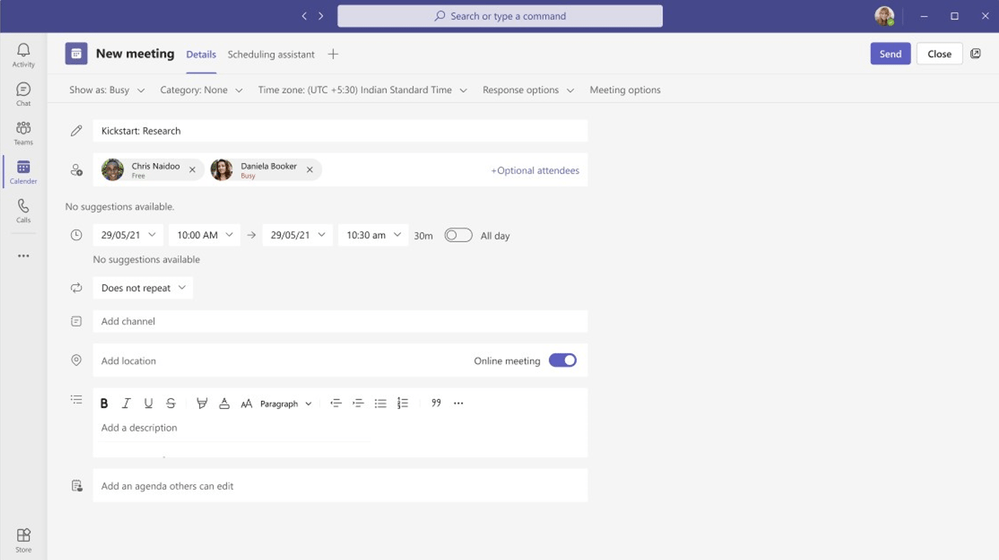Apply bold formatting in description editor

(x=104, y=404)
